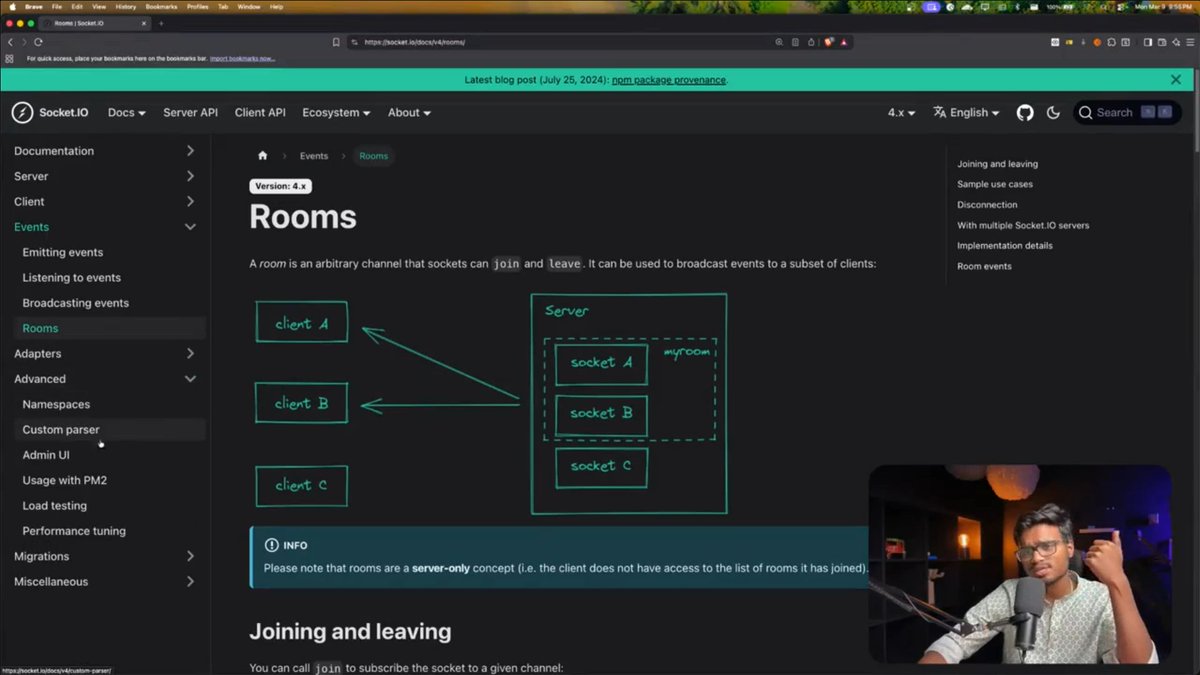Viewport: 1200px width, 675px height.
Task: Open the Profiles menu in macOS menu bar
Action: 198,6
